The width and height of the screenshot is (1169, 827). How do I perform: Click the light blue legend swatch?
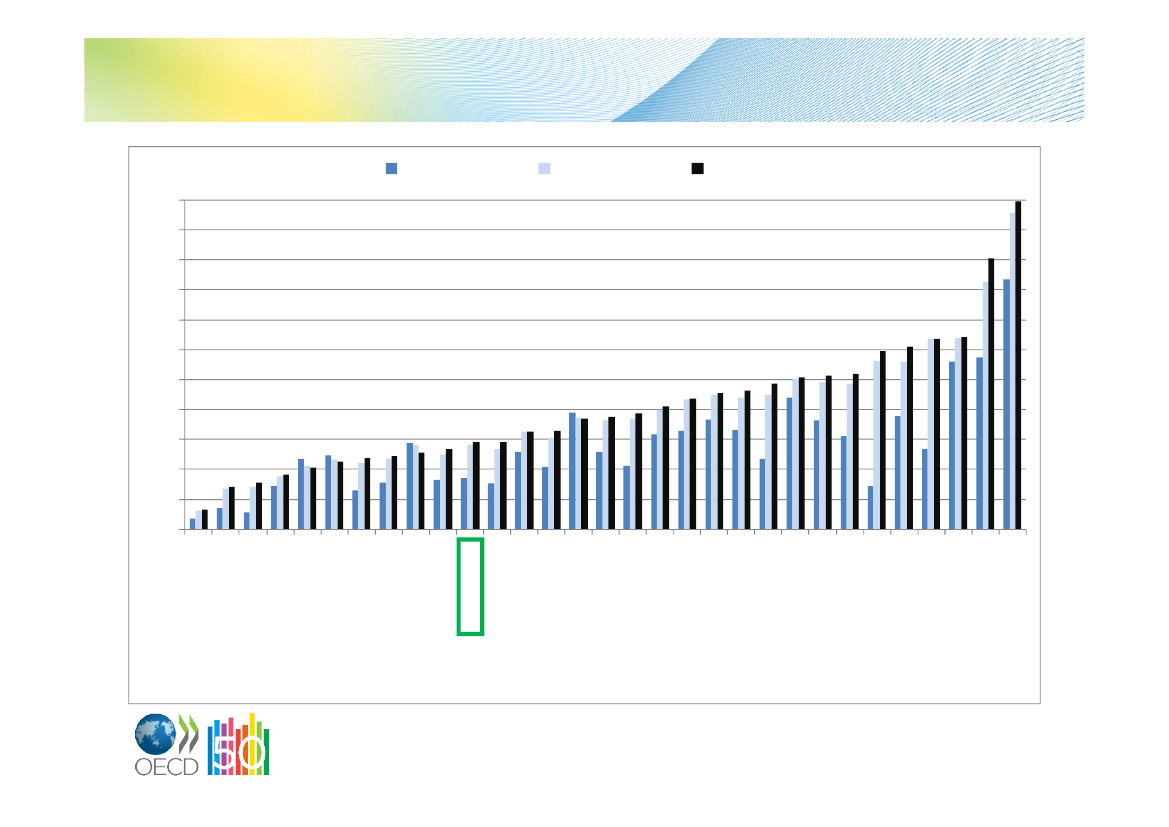[x=544, y=169]
